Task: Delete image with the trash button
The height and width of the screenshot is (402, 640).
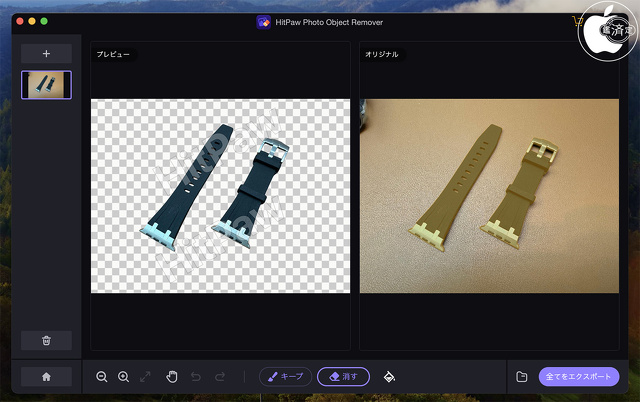Action: tap(46, 340)
